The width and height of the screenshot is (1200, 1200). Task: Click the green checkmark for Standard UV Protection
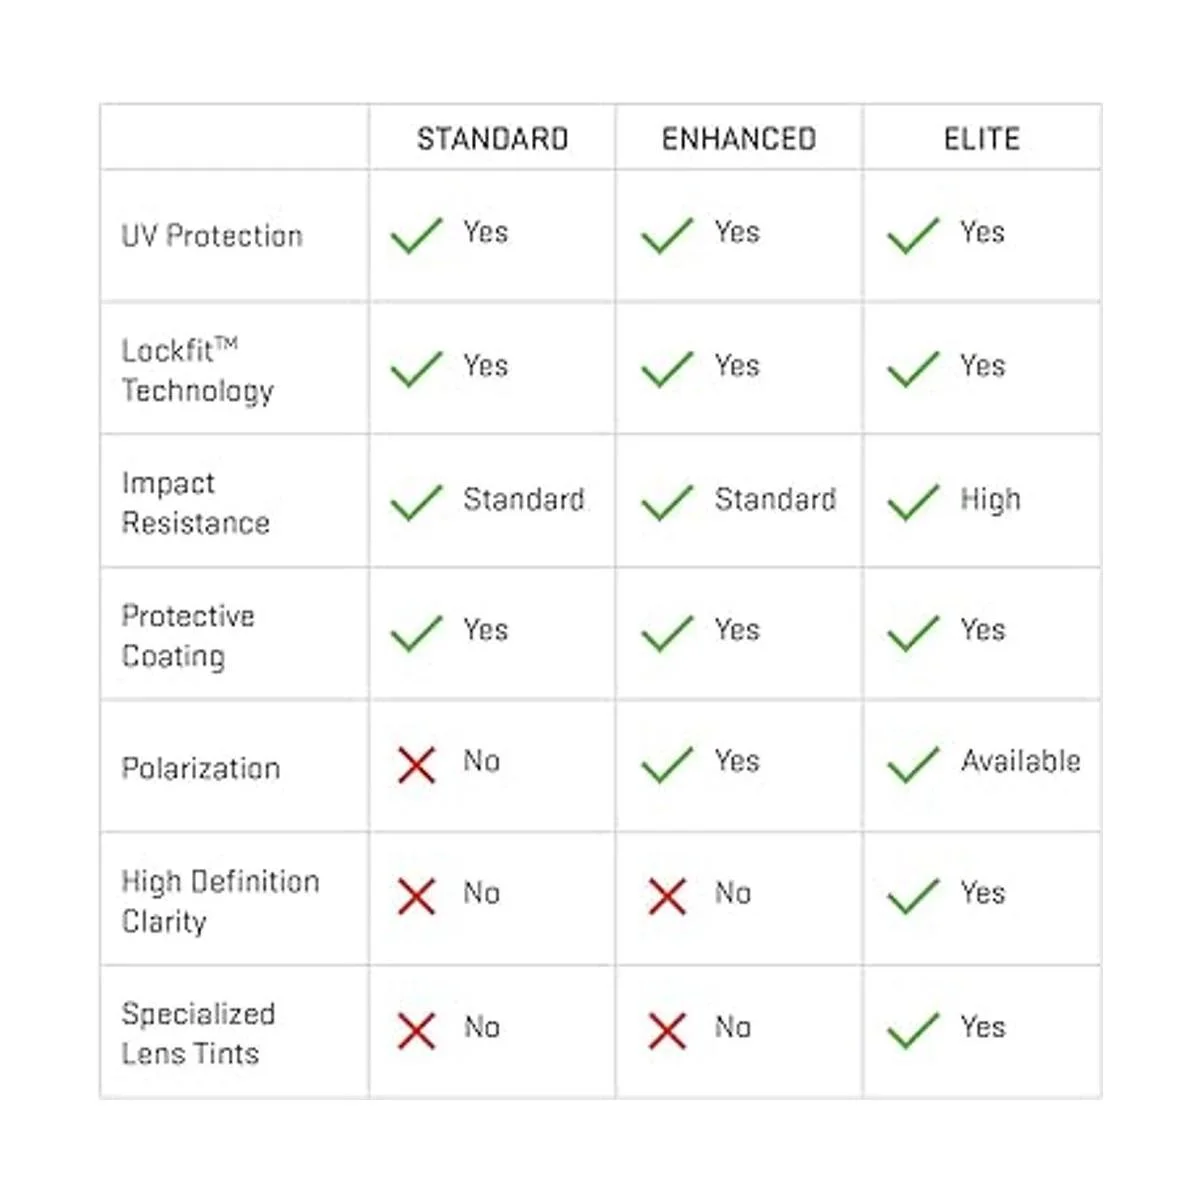click(416, 236)
